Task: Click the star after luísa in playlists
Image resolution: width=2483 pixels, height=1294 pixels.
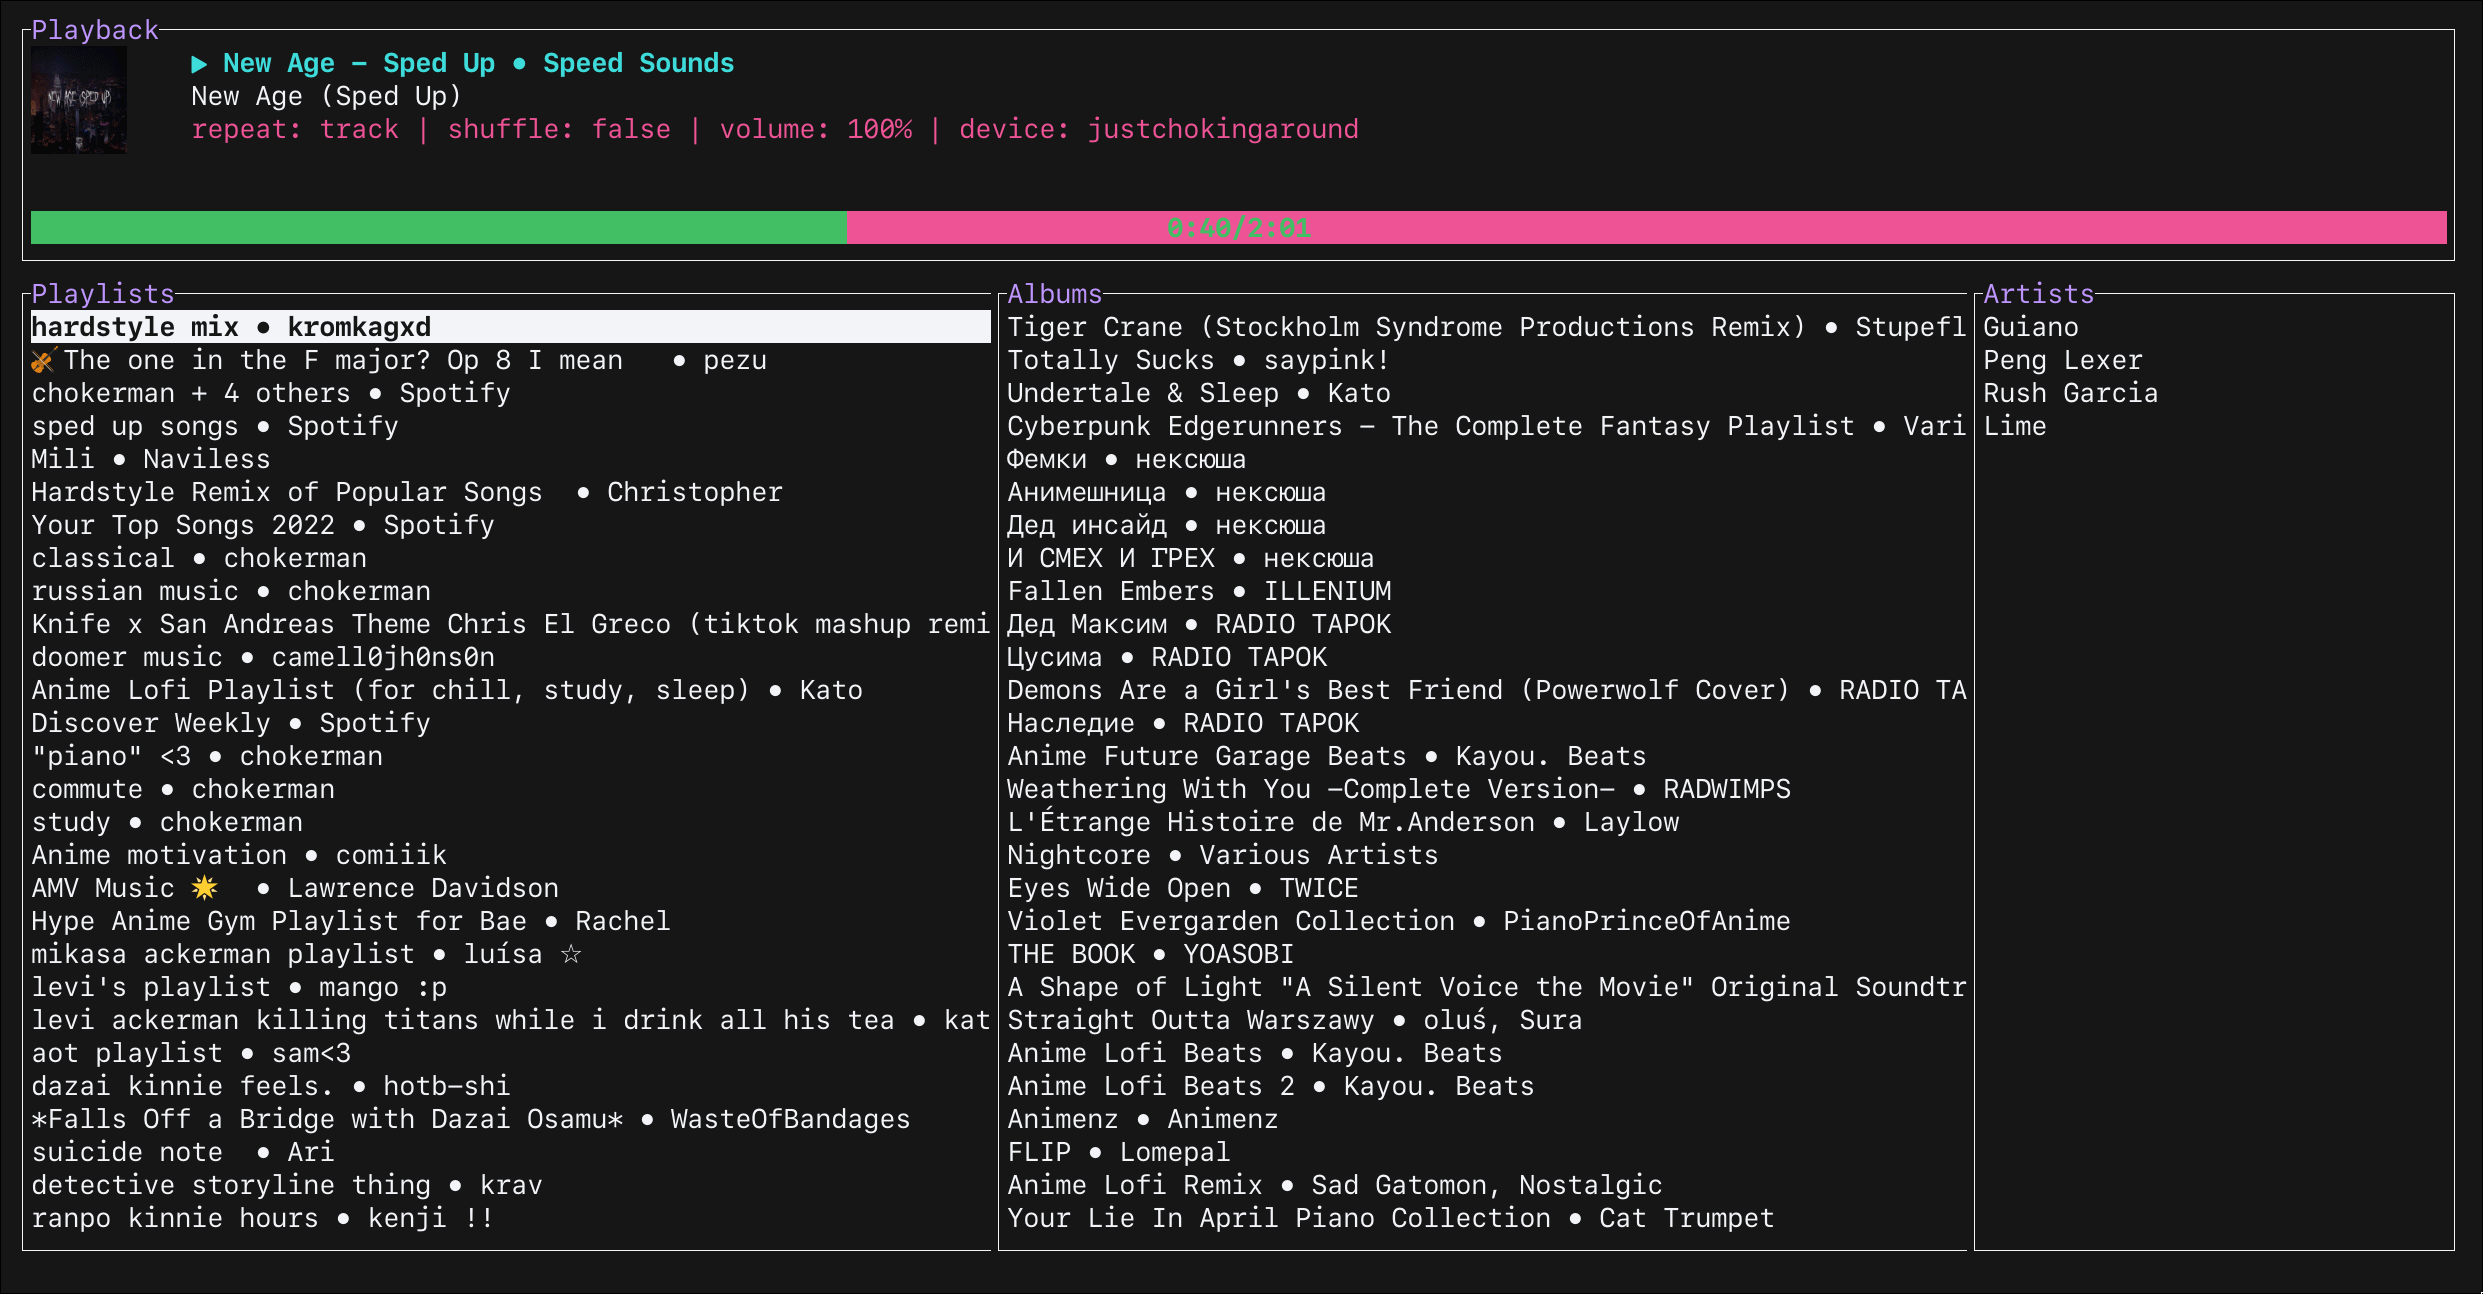Action: [x=571, y=954]
